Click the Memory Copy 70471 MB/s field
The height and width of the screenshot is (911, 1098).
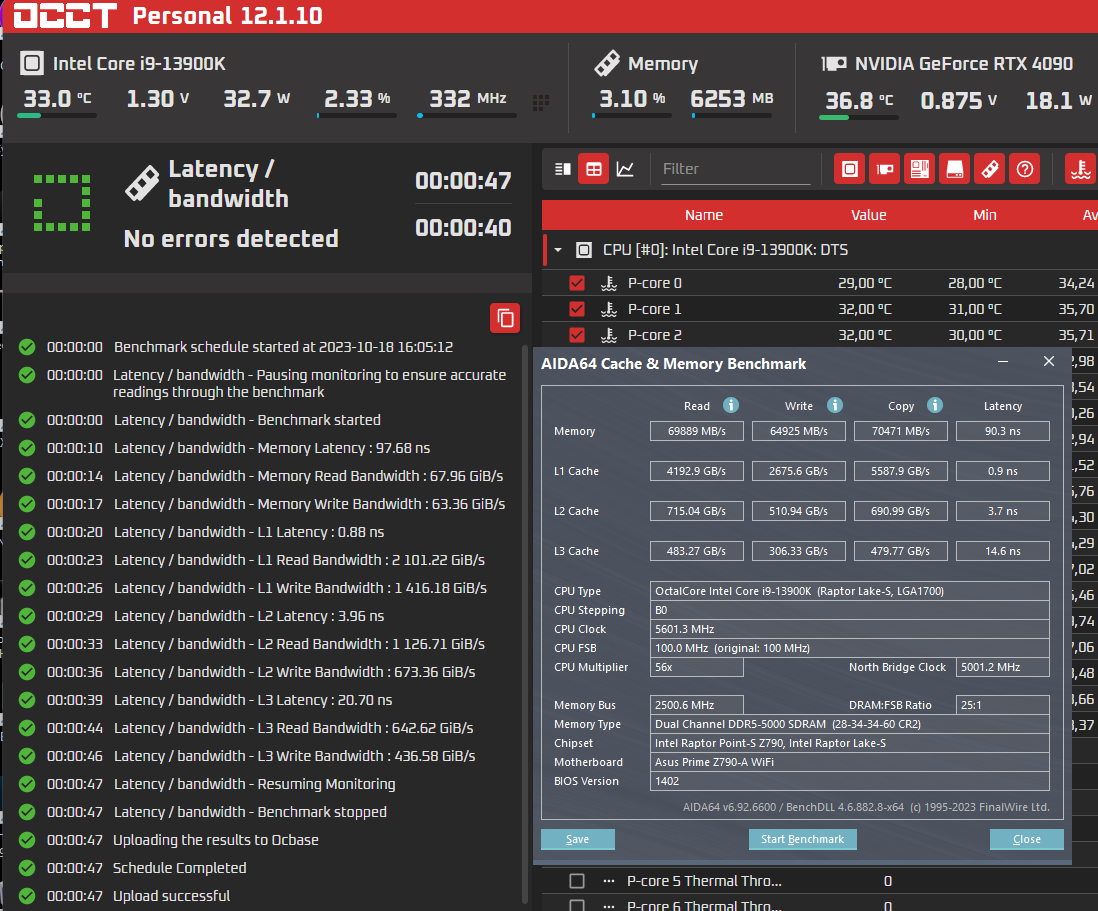tap(901, 431)
